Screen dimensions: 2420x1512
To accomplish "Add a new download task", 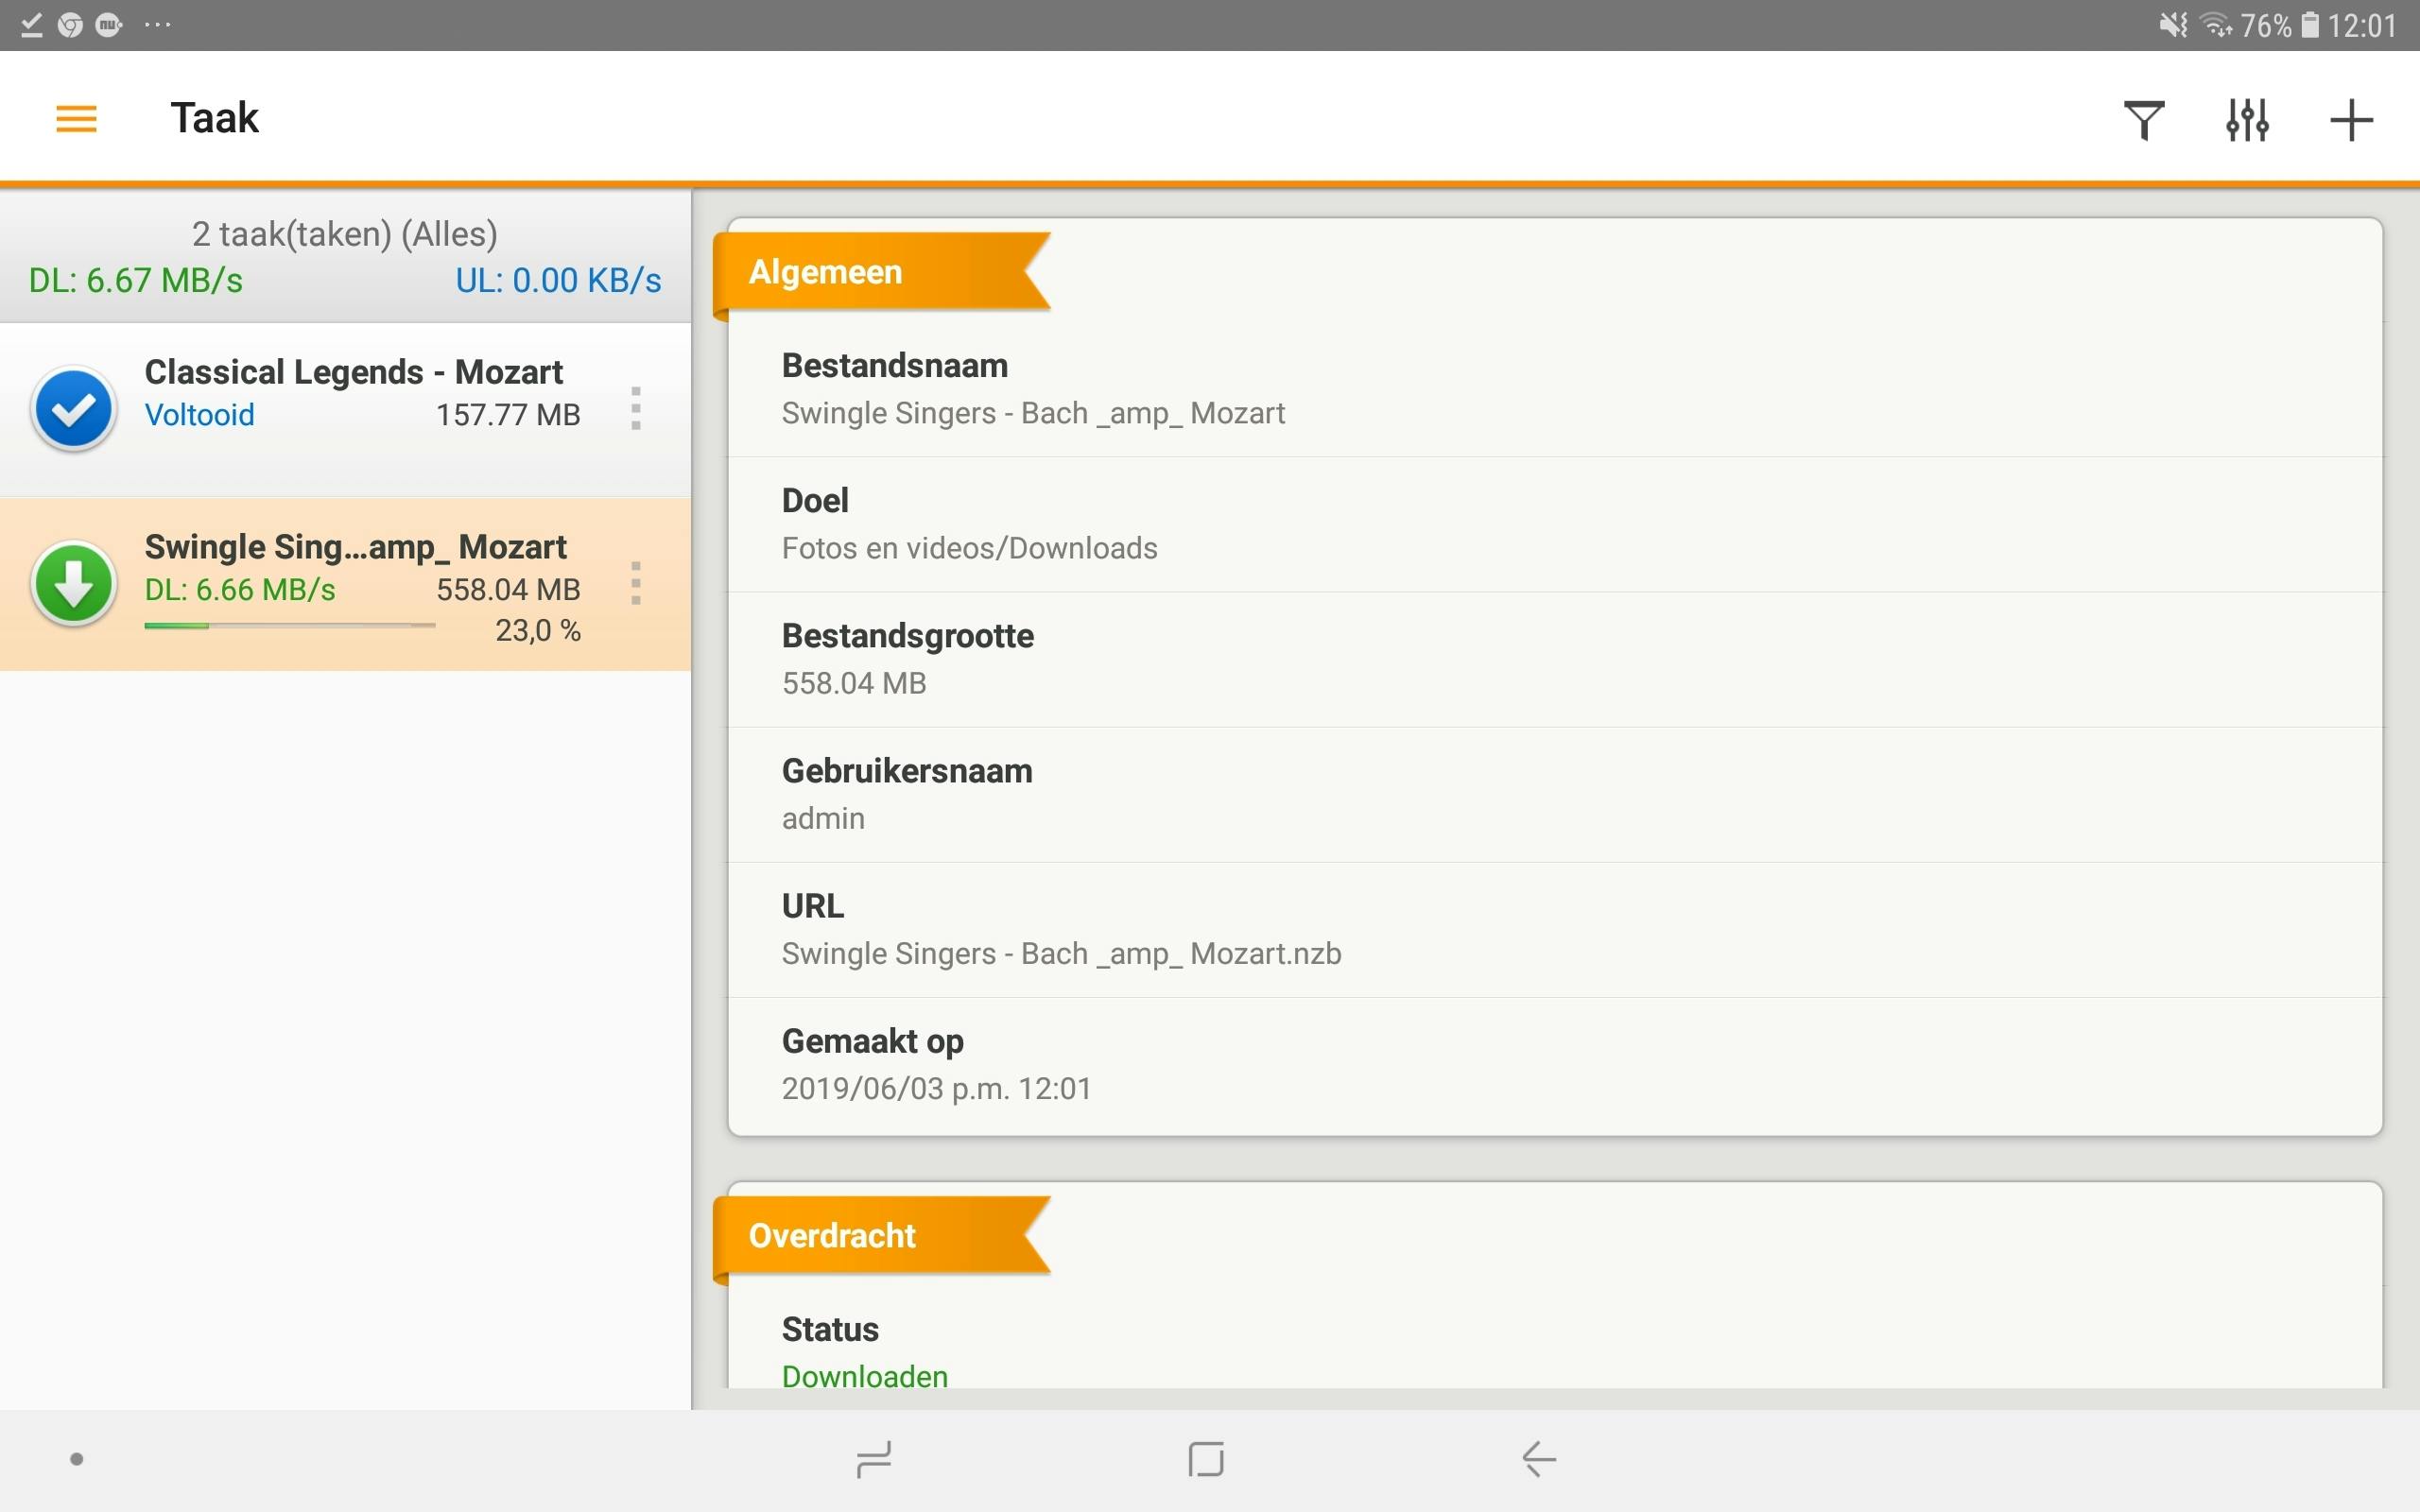I will (2351, 120).
